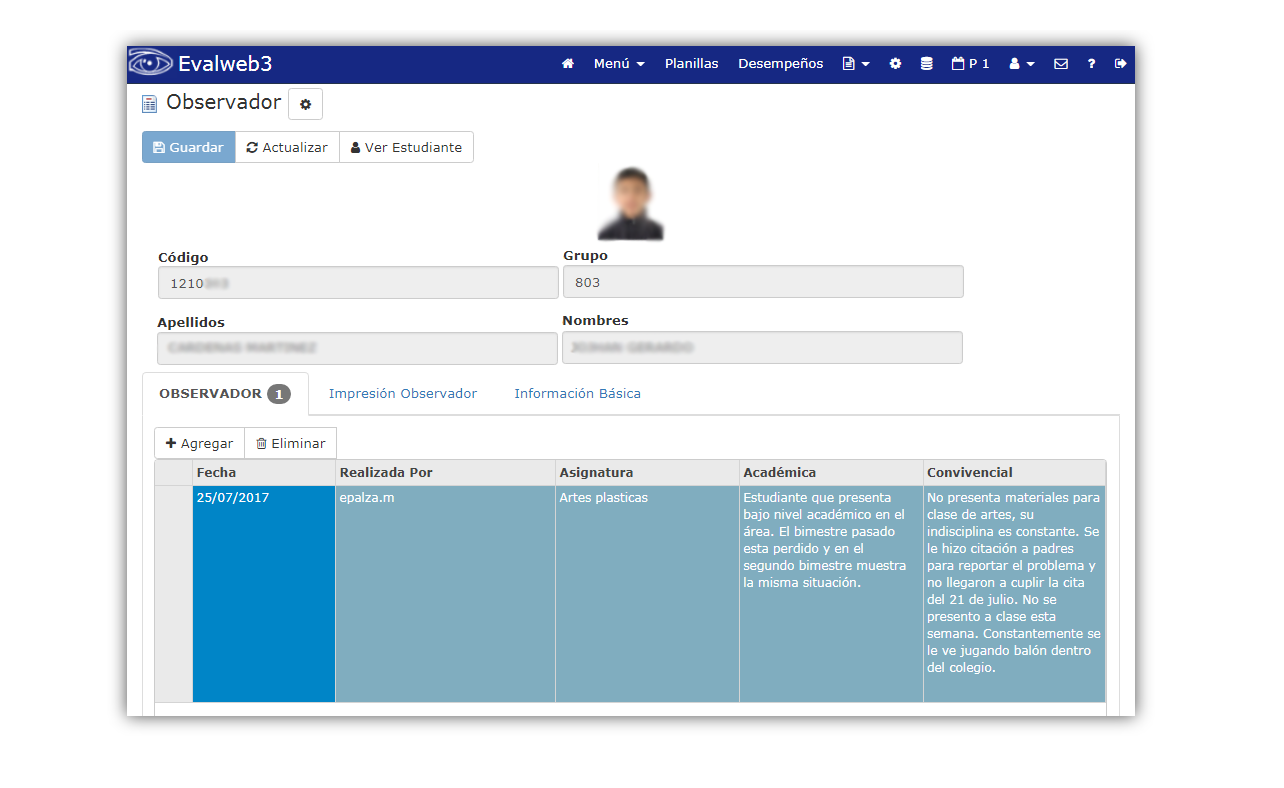This screenshot has height=788, width=1284.
Task: Click the Código input field
Action: 358,283
